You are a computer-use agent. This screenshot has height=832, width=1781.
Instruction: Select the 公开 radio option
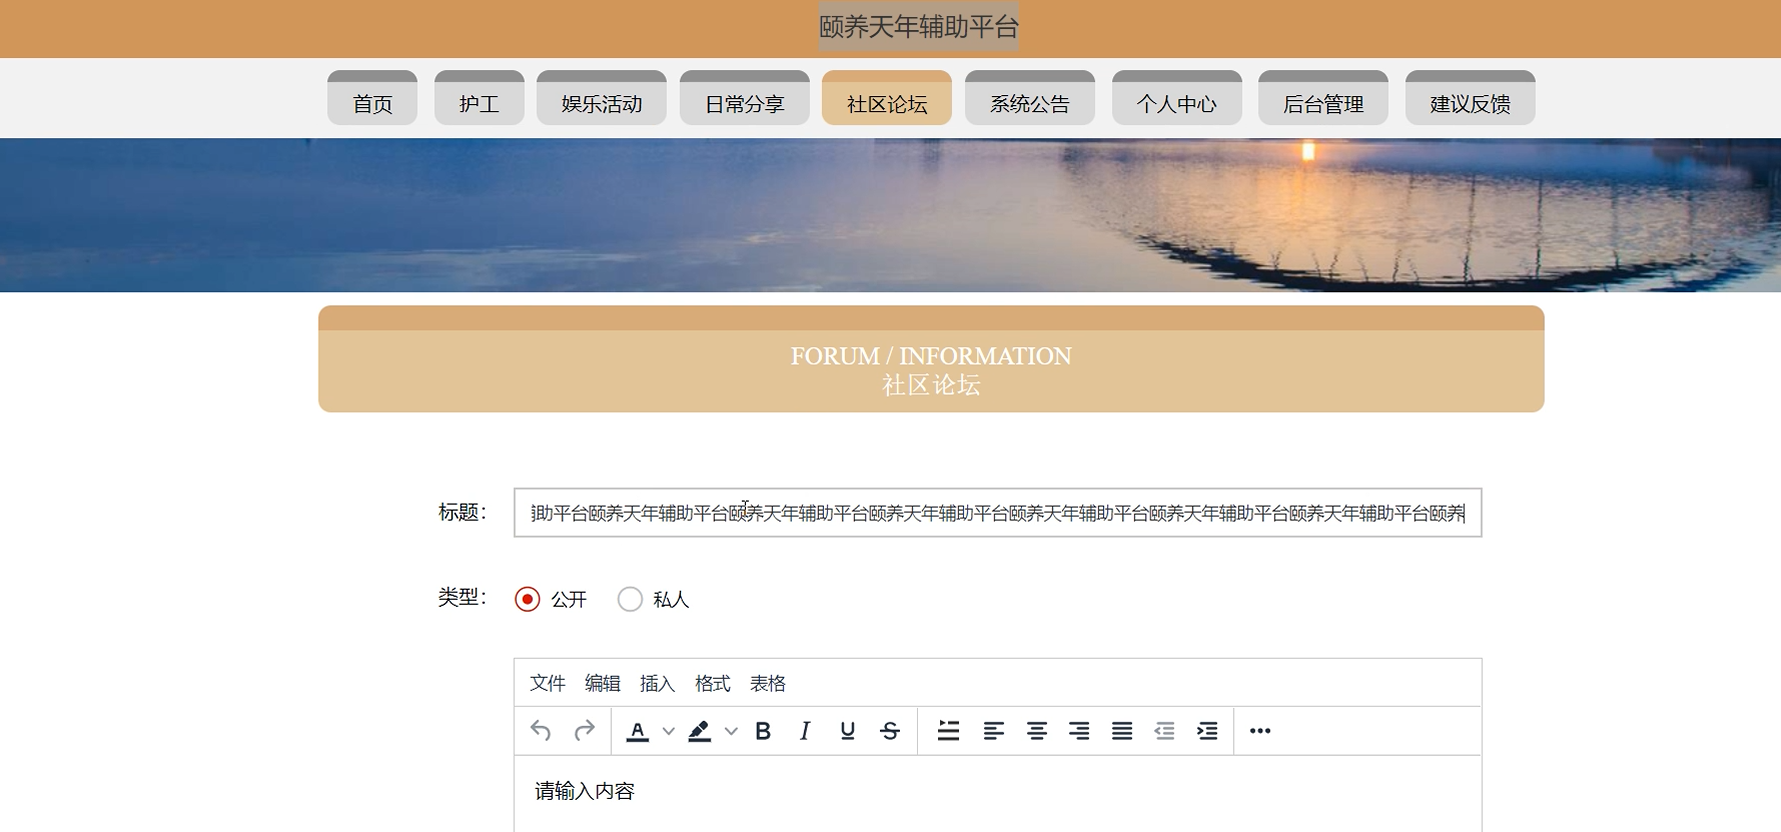click(527, 599)
